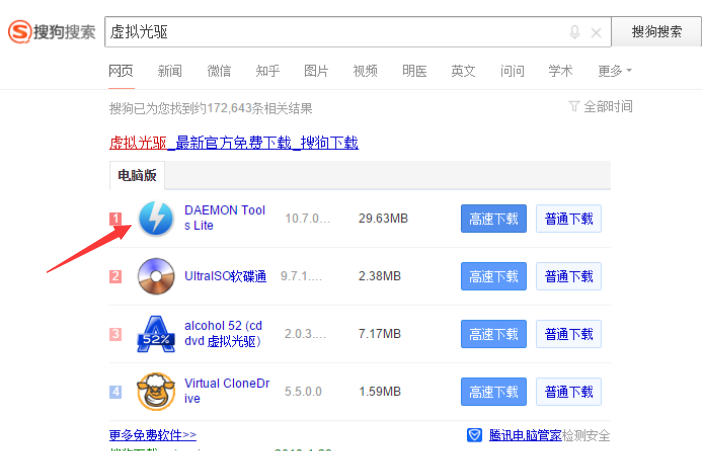The width and height of the screenshot is (727, 451).
Task: Click the UltraISO disc icon
Action: click(x=155, y=276)
